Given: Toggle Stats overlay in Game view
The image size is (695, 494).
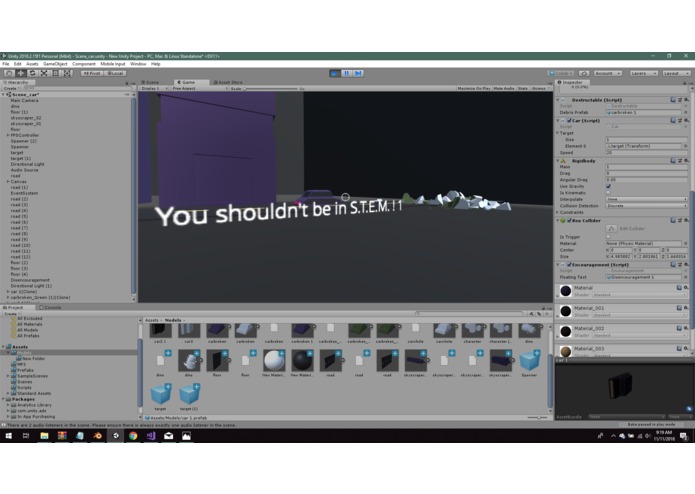Looking at the screenshot, I should coord(523,88).
